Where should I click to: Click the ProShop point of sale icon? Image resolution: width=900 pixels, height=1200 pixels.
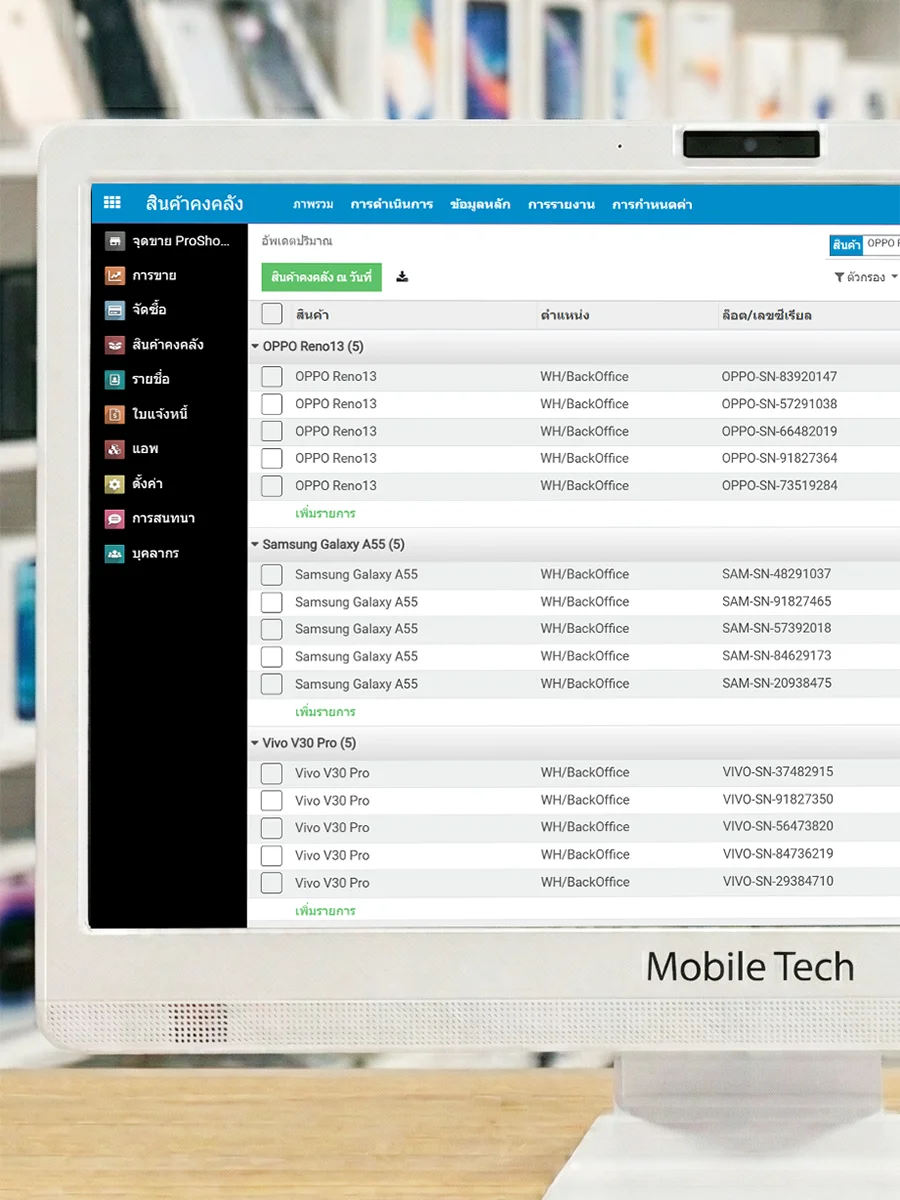click(x=115, y=241)
